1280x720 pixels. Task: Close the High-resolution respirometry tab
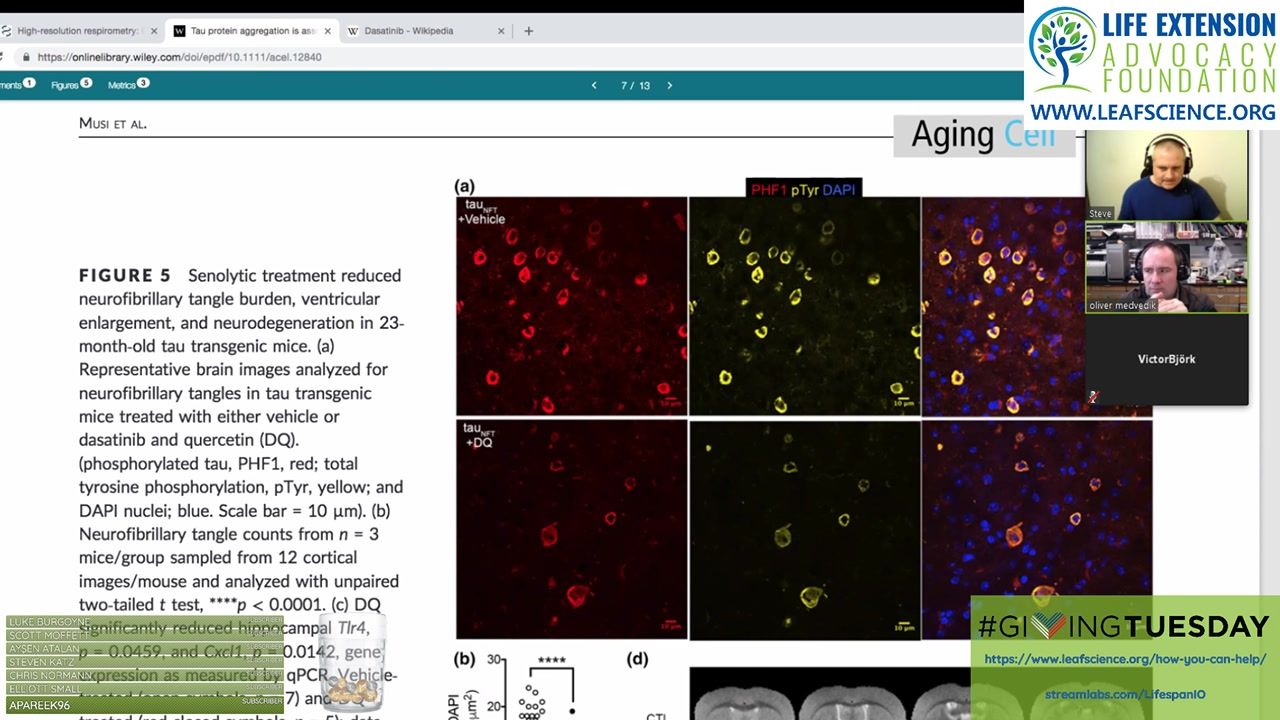point(153,31)
